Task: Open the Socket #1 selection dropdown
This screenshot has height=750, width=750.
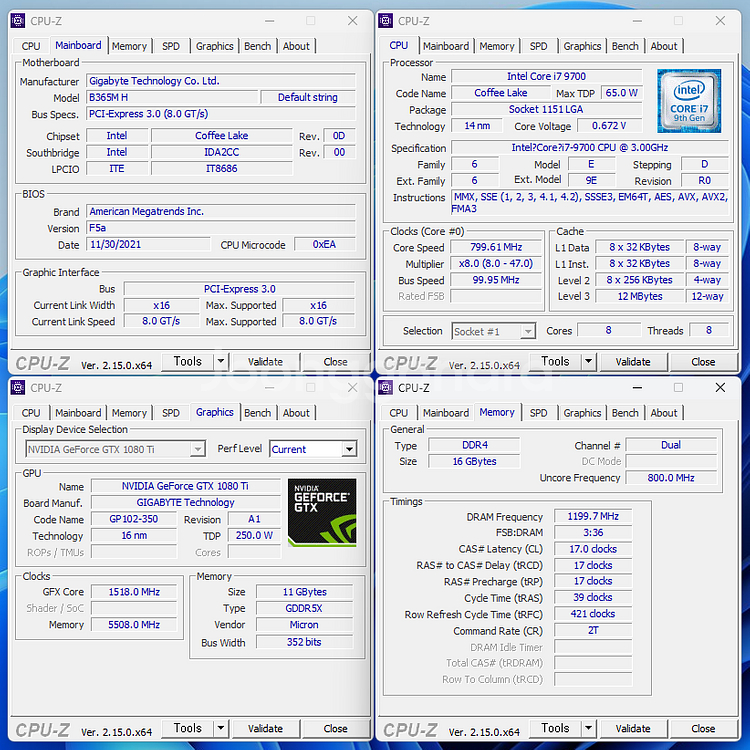Action: coord(494,331)
